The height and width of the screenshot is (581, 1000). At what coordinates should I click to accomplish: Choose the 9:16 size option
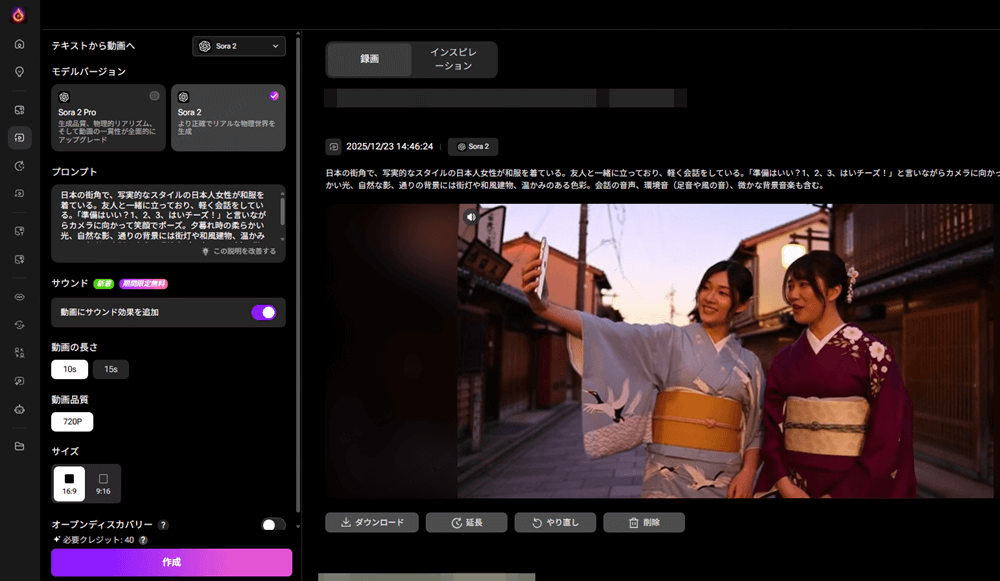click(103, 484)
